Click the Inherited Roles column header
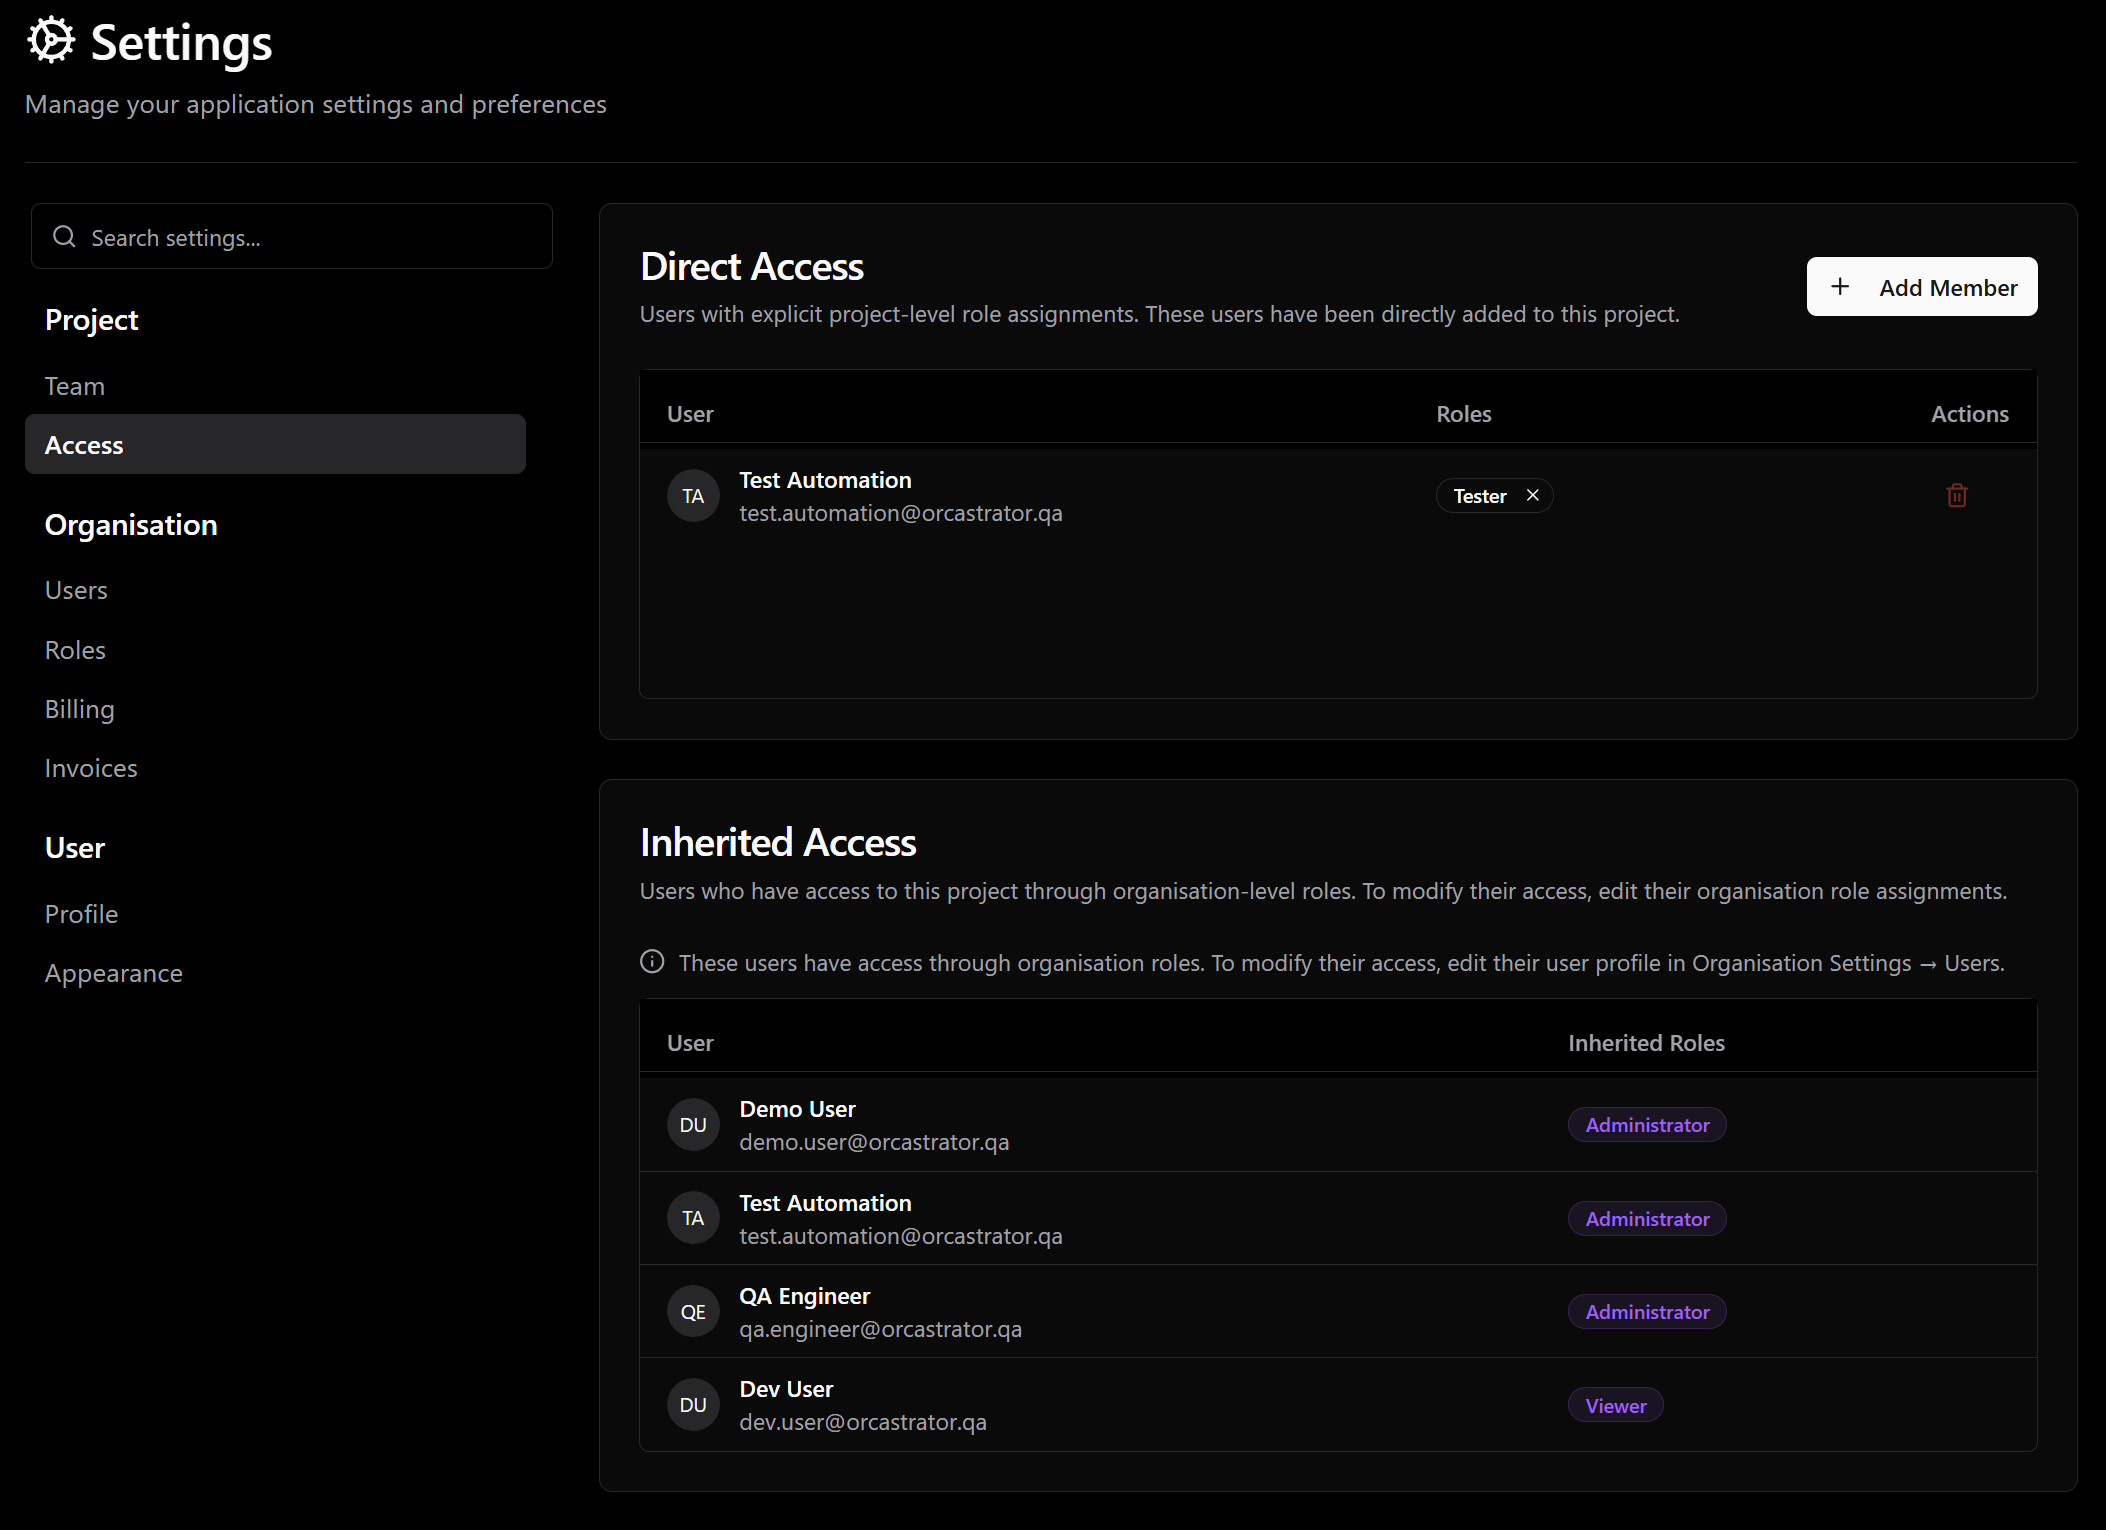Image resolution: width=2106 pixels, height=1530 pixels. [1646, 1043]
